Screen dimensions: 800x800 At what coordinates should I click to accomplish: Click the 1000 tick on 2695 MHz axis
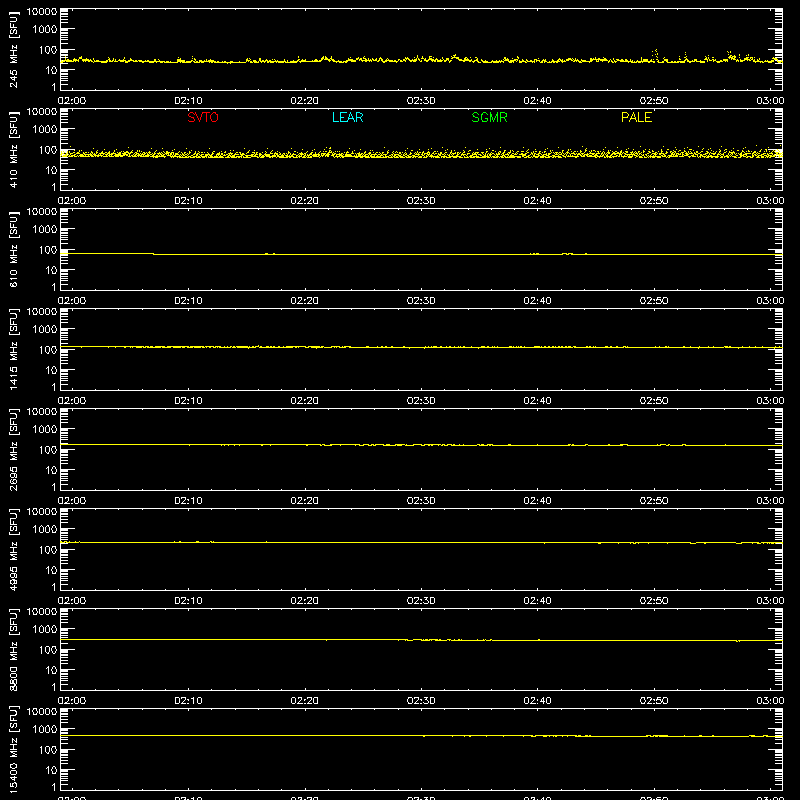point(45,430)
